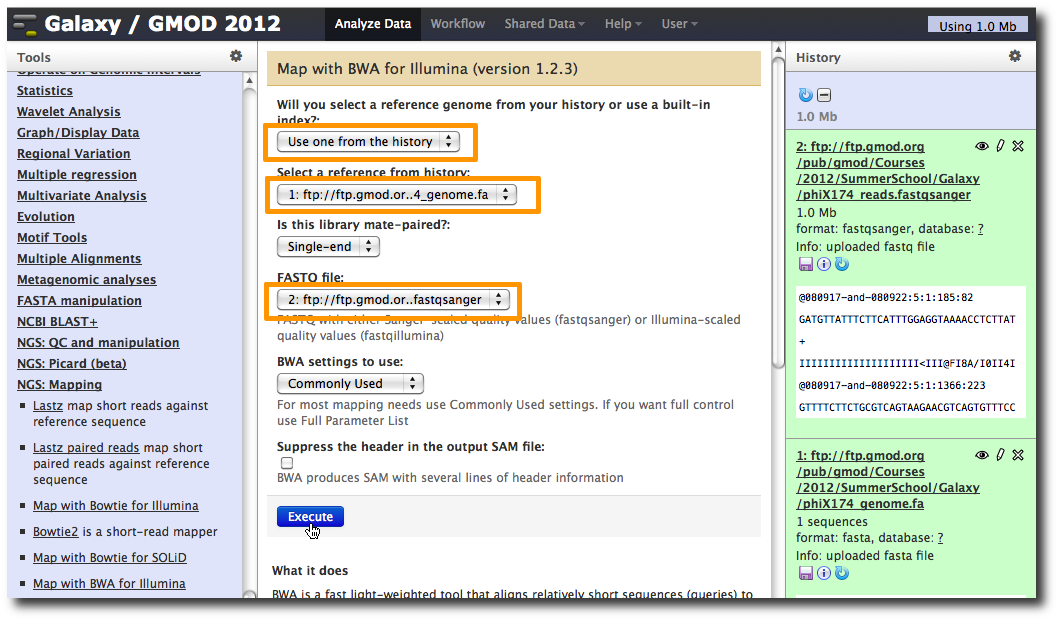The image size is (1059, 621).
Task: Open the Shared Data menu
Action: (544, 24)
